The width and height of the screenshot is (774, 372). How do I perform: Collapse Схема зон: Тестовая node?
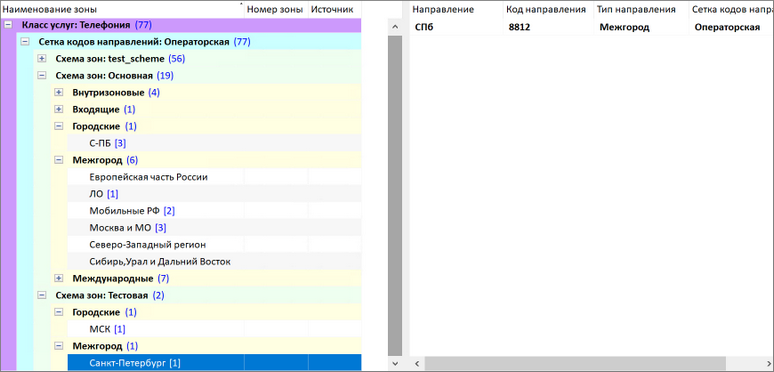point(42,295)
